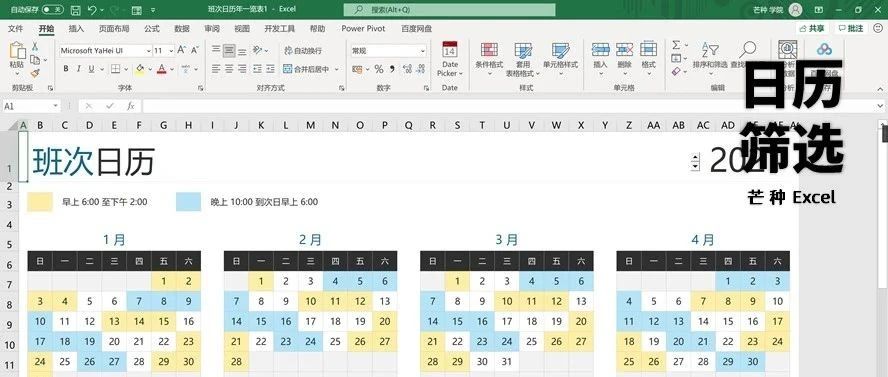Switch to the 公式 (Formulas) tab
888x377 pixels.
[x=152, y=28]
